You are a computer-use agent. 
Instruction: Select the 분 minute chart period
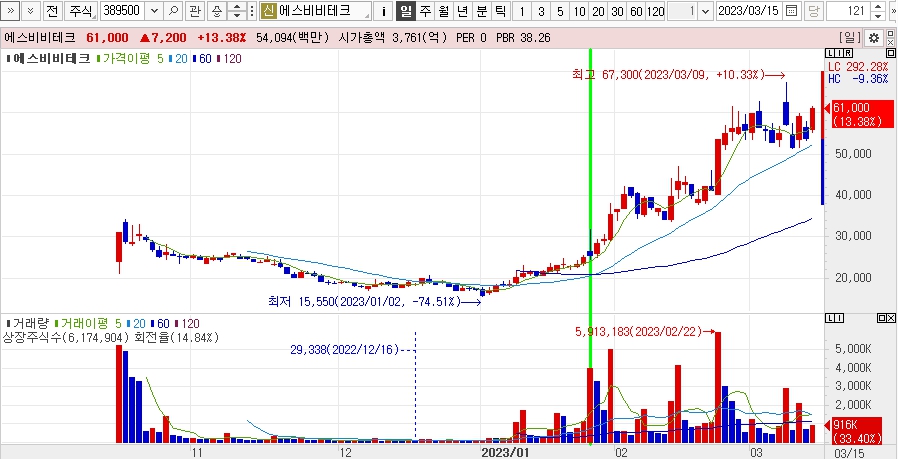(x=481, y=10)
